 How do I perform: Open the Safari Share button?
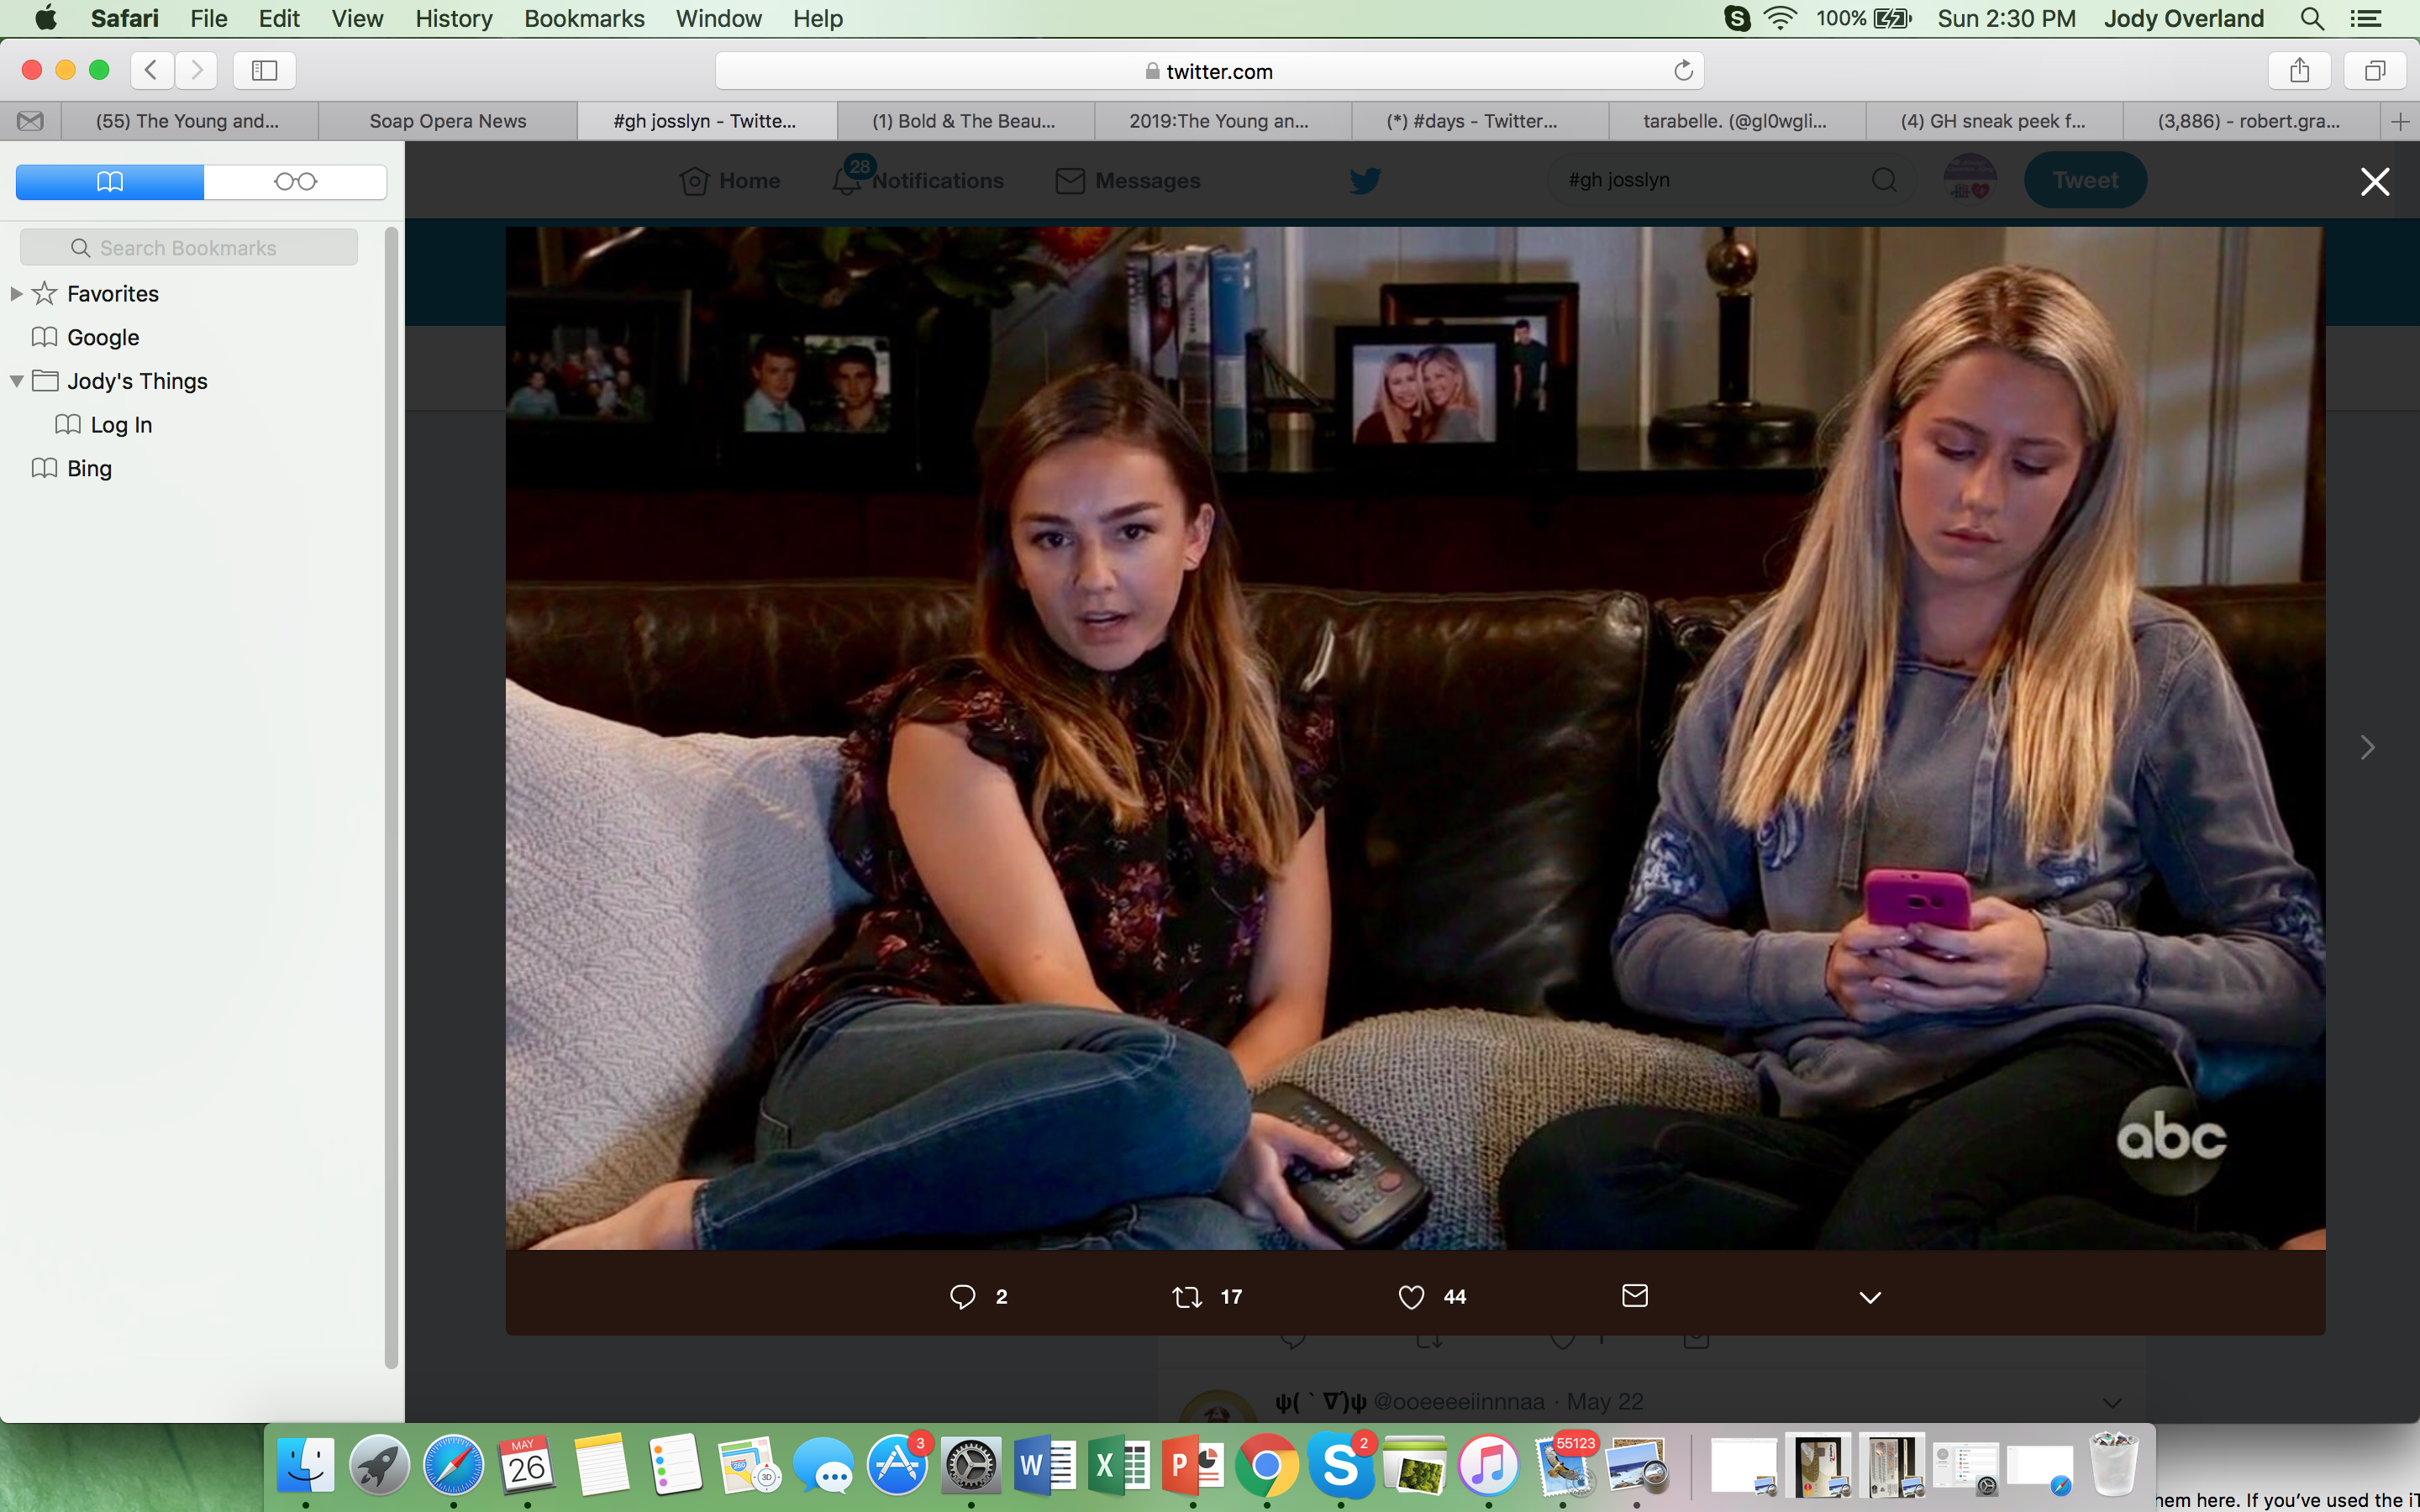2299,70
